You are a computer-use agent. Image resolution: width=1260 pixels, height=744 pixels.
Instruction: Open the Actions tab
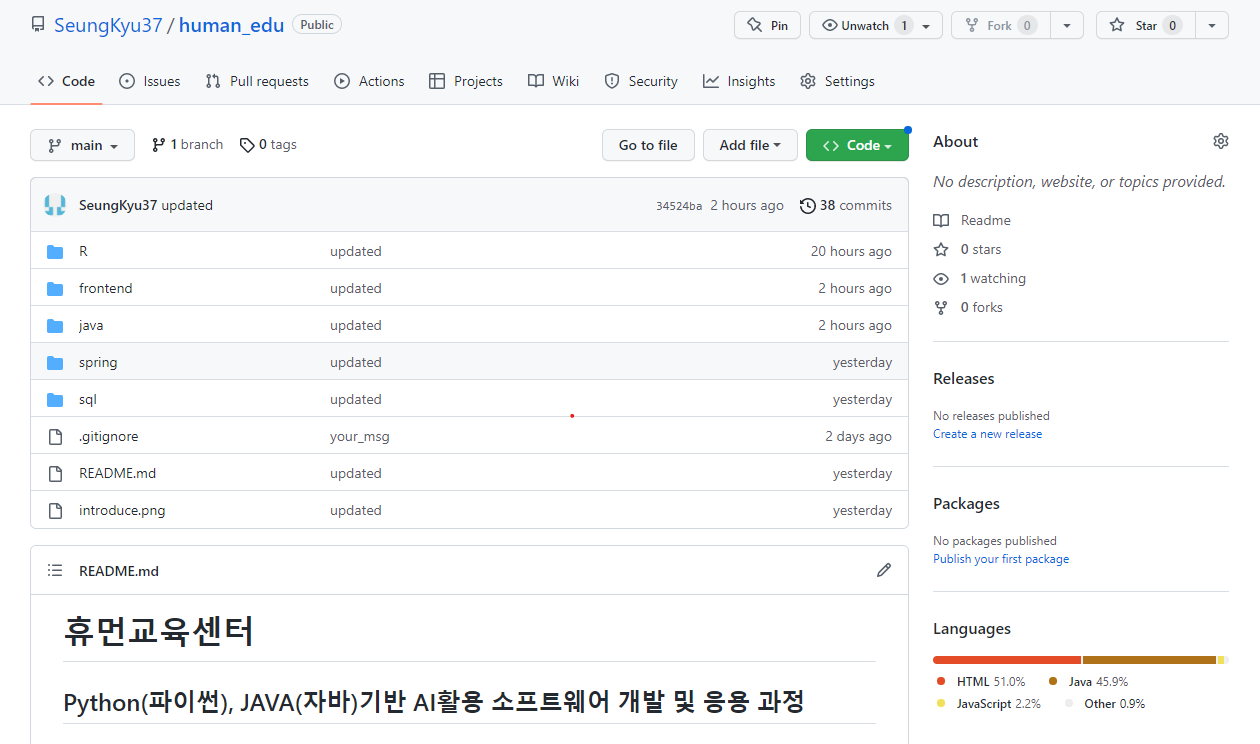(x=369, y=81)
